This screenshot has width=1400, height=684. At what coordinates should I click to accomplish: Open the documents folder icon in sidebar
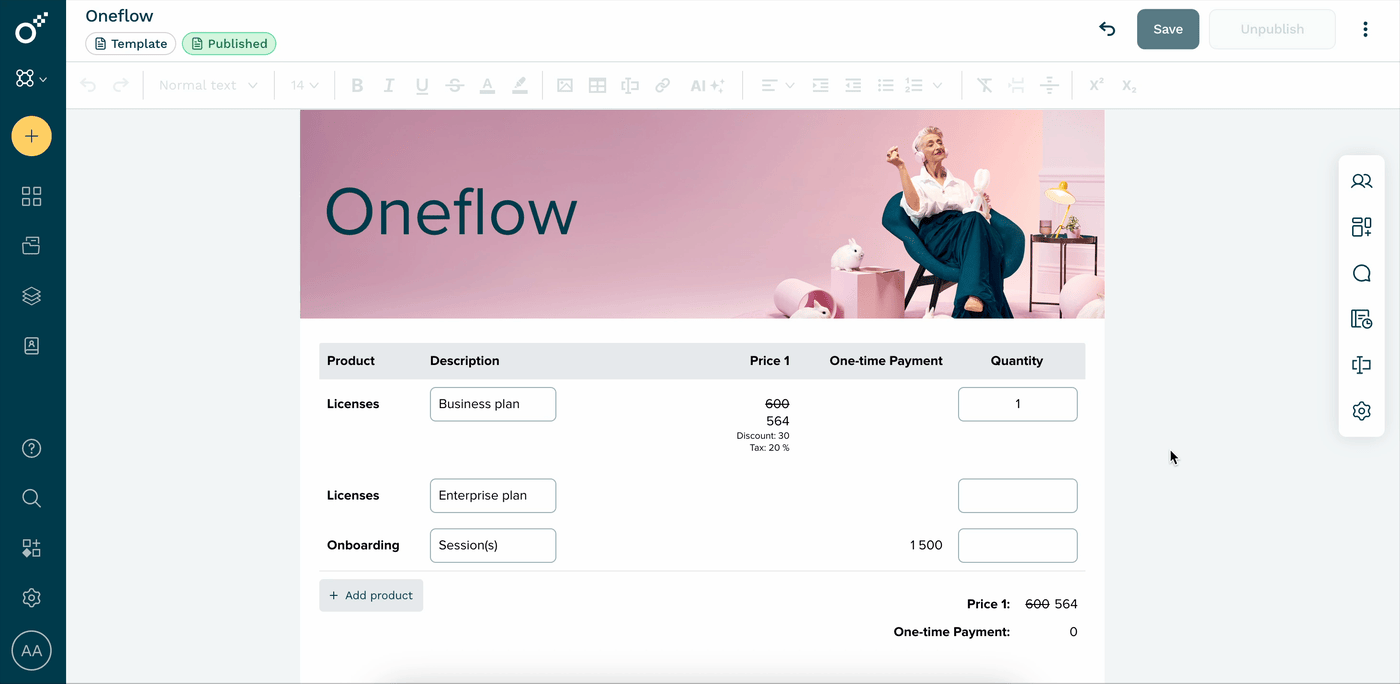click(31, 246)
